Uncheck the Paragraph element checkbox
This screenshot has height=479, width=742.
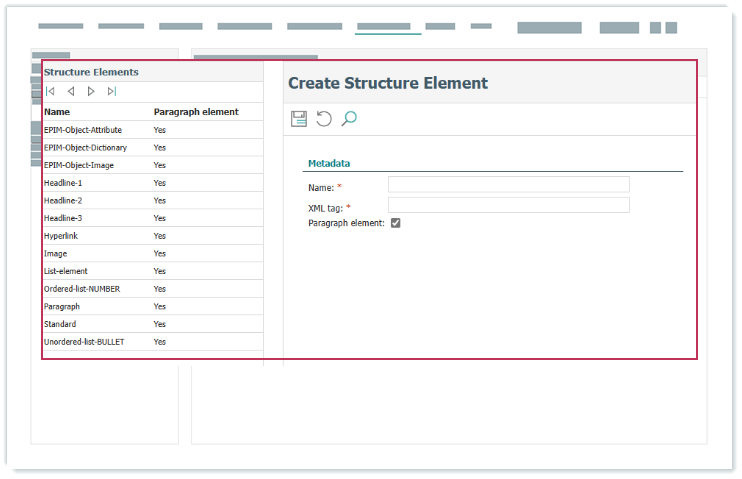395,223
